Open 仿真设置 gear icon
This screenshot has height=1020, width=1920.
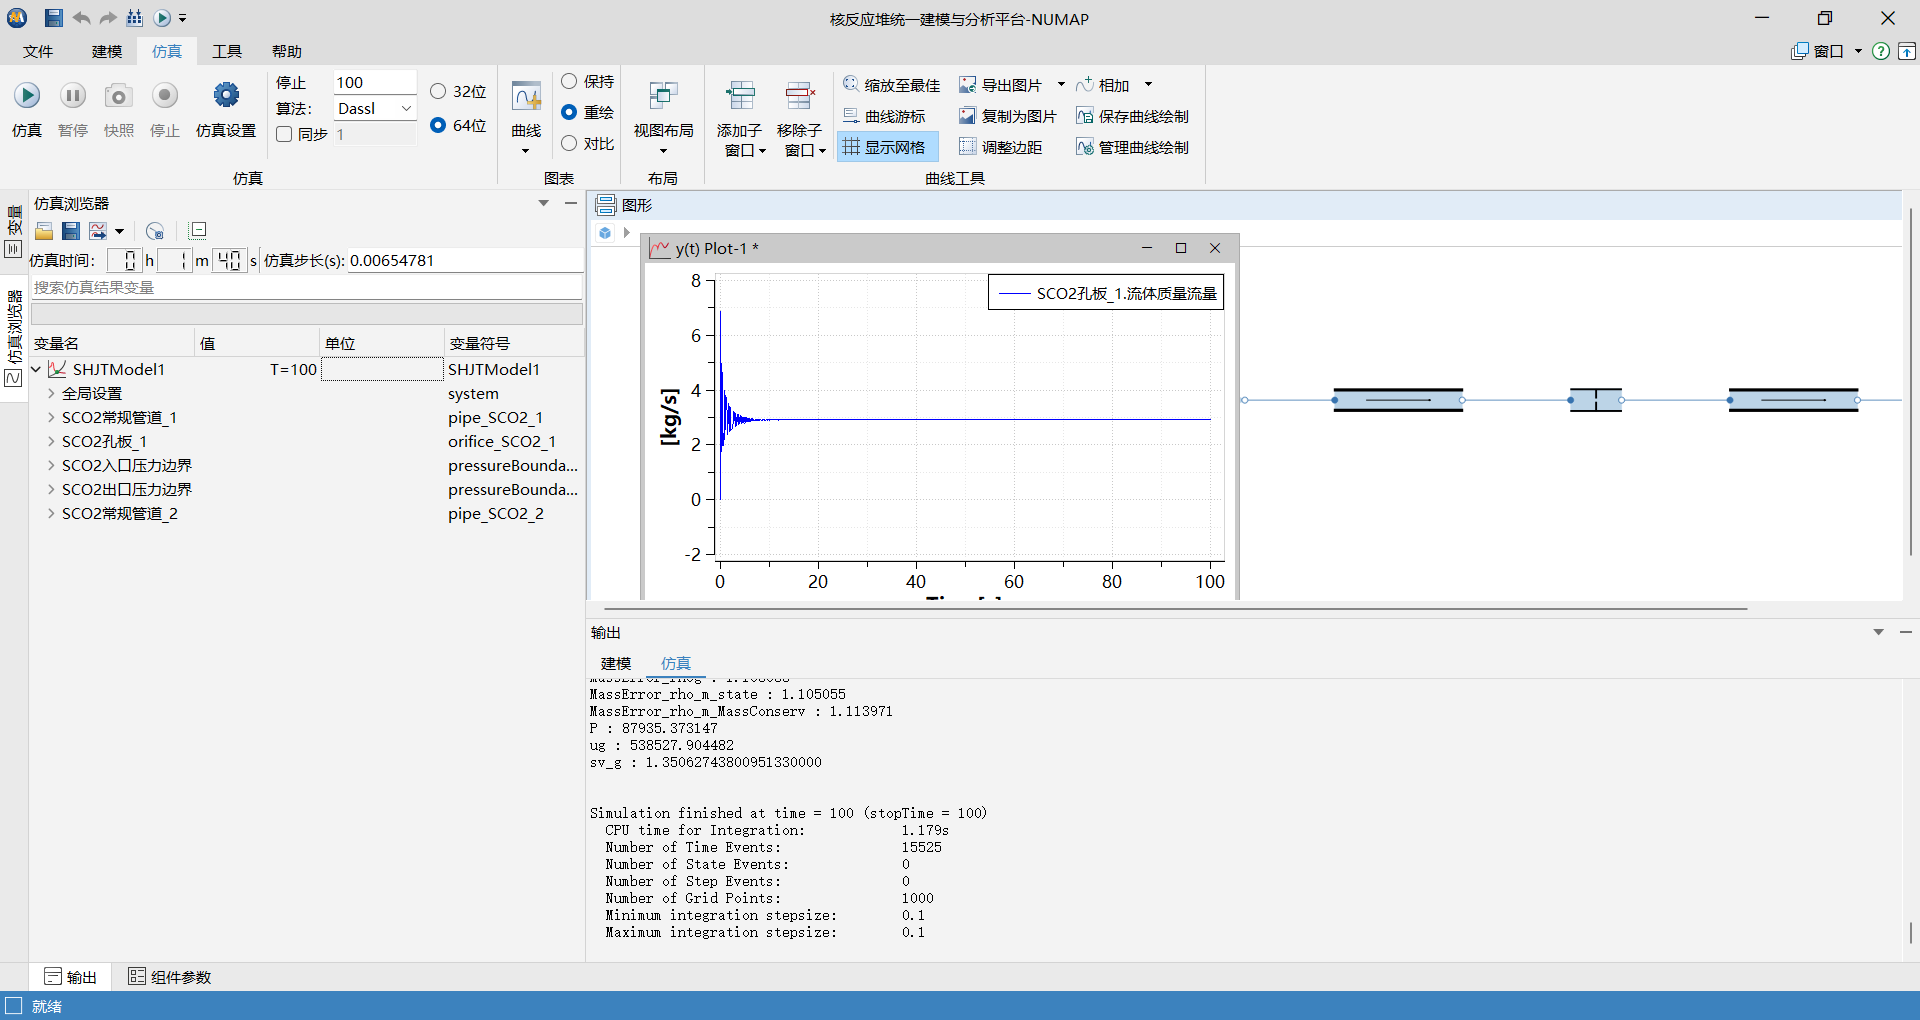[226, 96]
